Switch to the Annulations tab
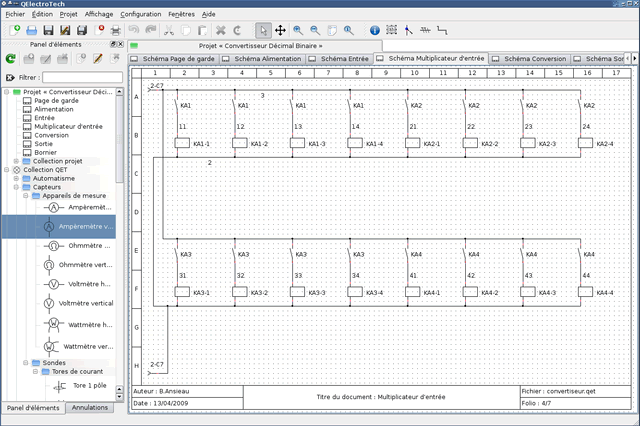Viewport: 640px width, 426px height. [90, 408]
